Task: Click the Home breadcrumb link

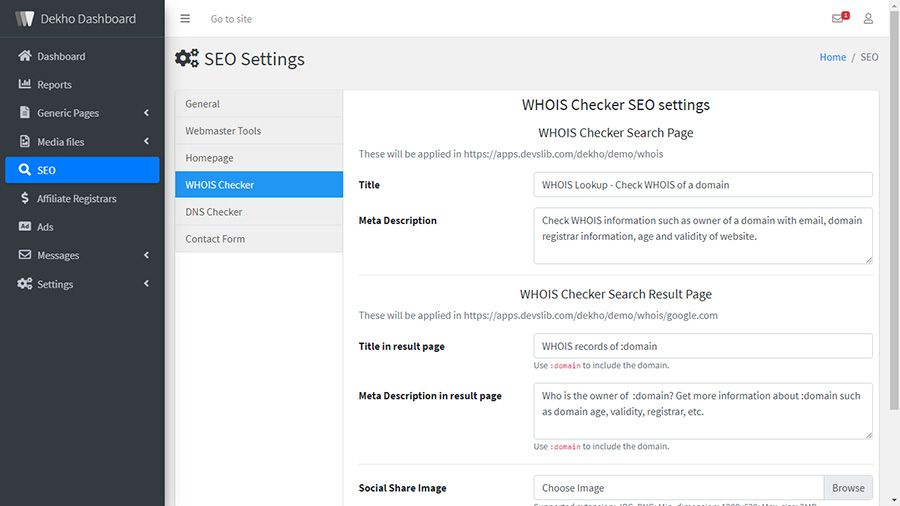Action: 833,57
